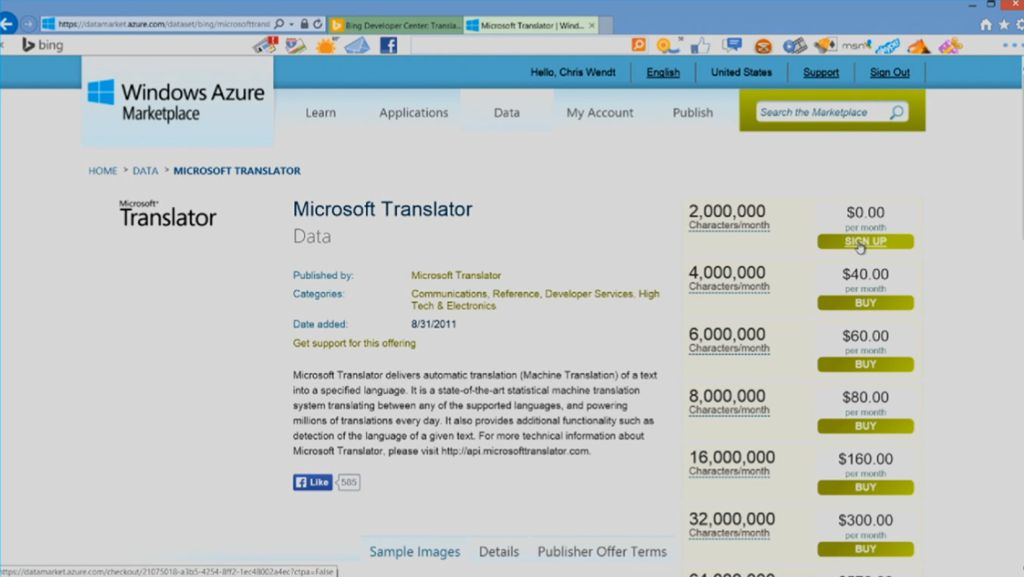This screenshot has width=1024, height=577.
Task: Click the United States region text
Action: 741,72
